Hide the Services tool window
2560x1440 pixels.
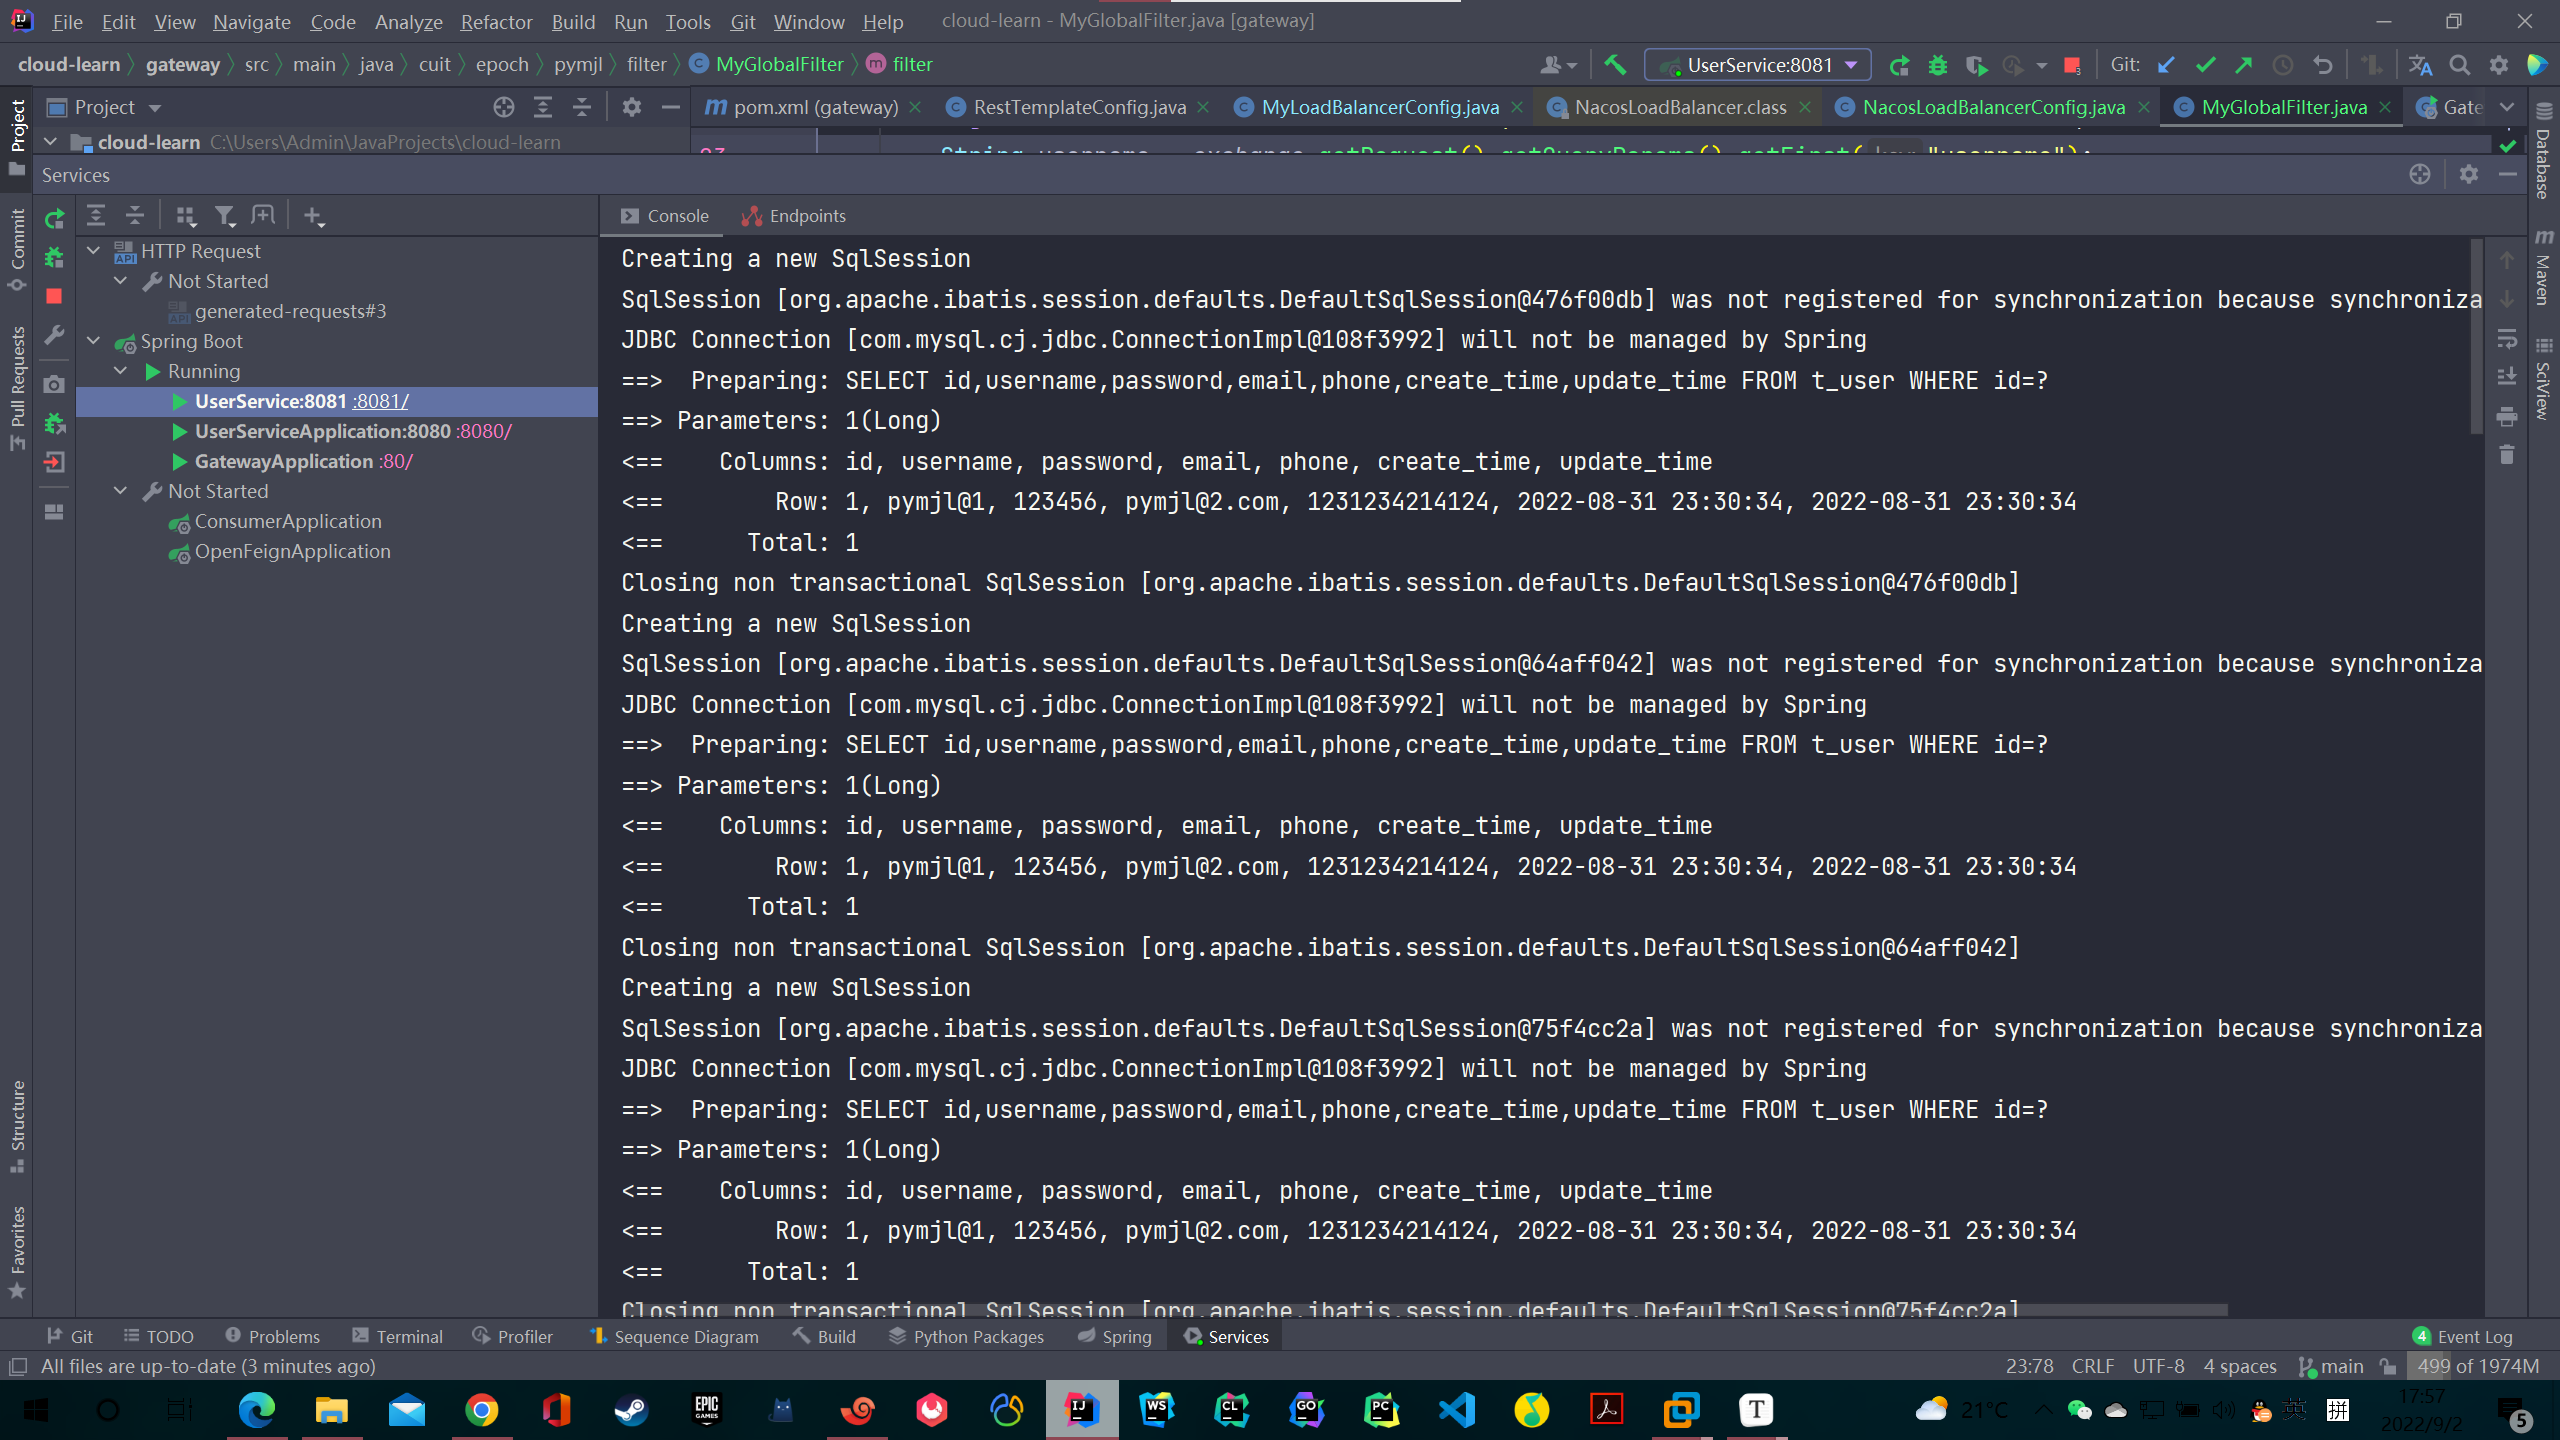tap(2508, 174)
